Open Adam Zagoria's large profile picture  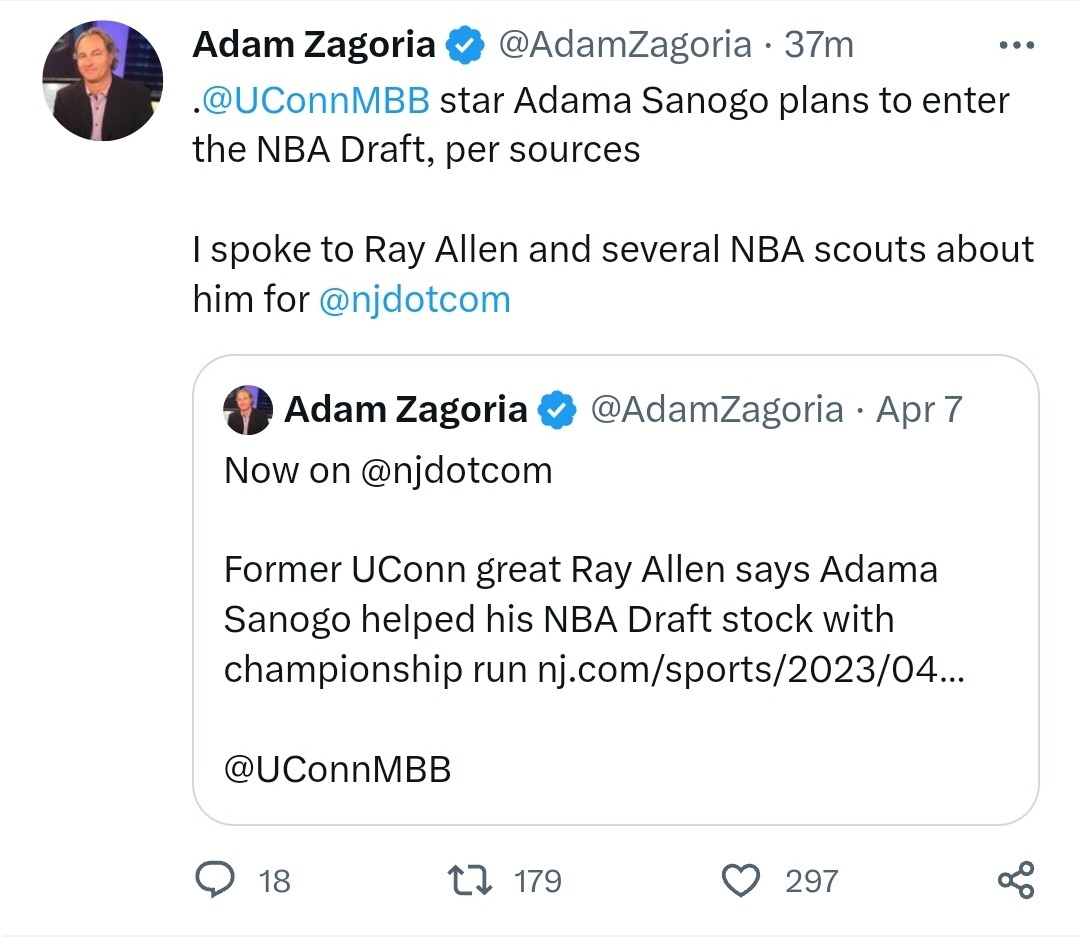(102, 80)
